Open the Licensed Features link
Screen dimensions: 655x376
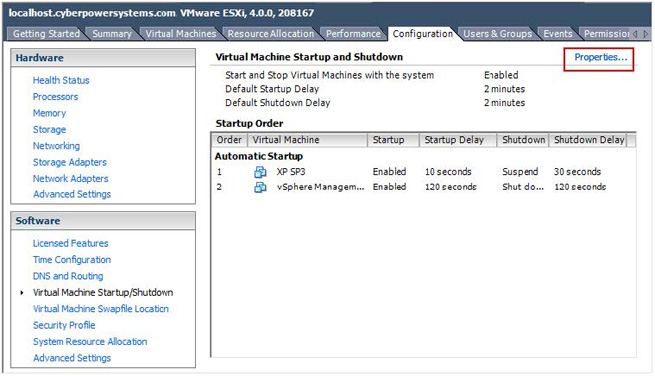point(71,243)
